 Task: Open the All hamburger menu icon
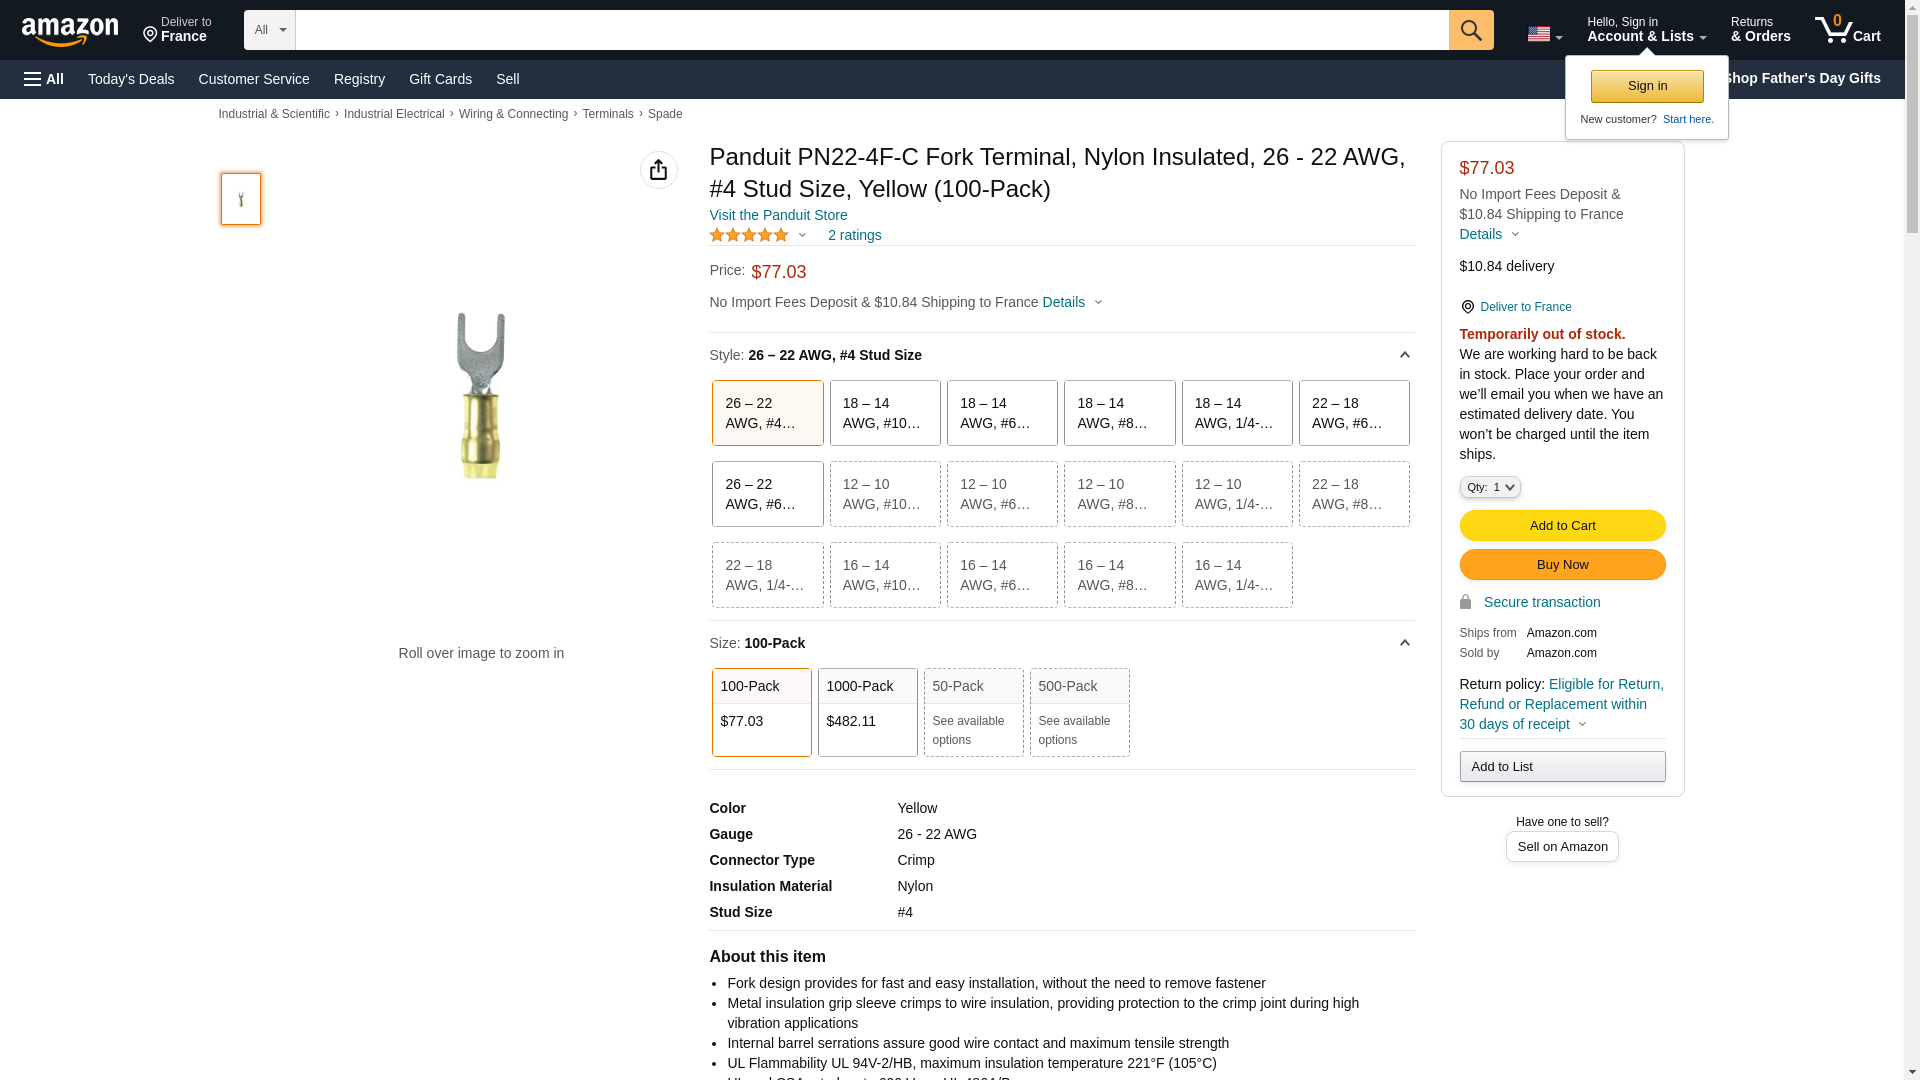(x=44, y=79)
